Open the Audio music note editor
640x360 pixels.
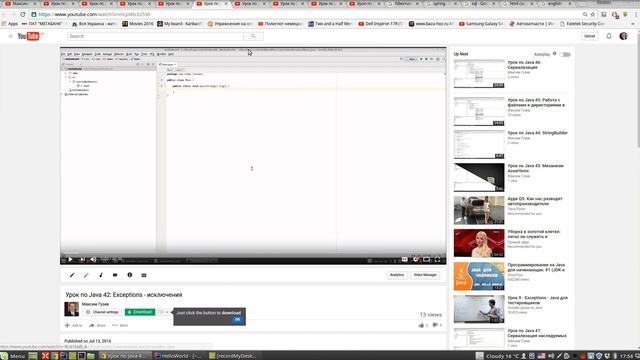pos(101,275)
